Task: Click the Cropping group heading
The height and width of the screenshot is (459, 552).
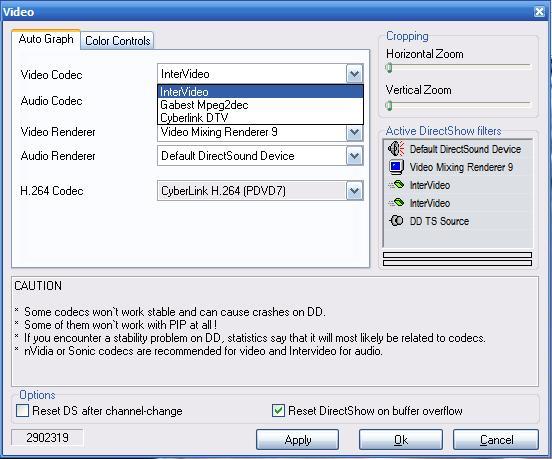Action: coord(407,36)
